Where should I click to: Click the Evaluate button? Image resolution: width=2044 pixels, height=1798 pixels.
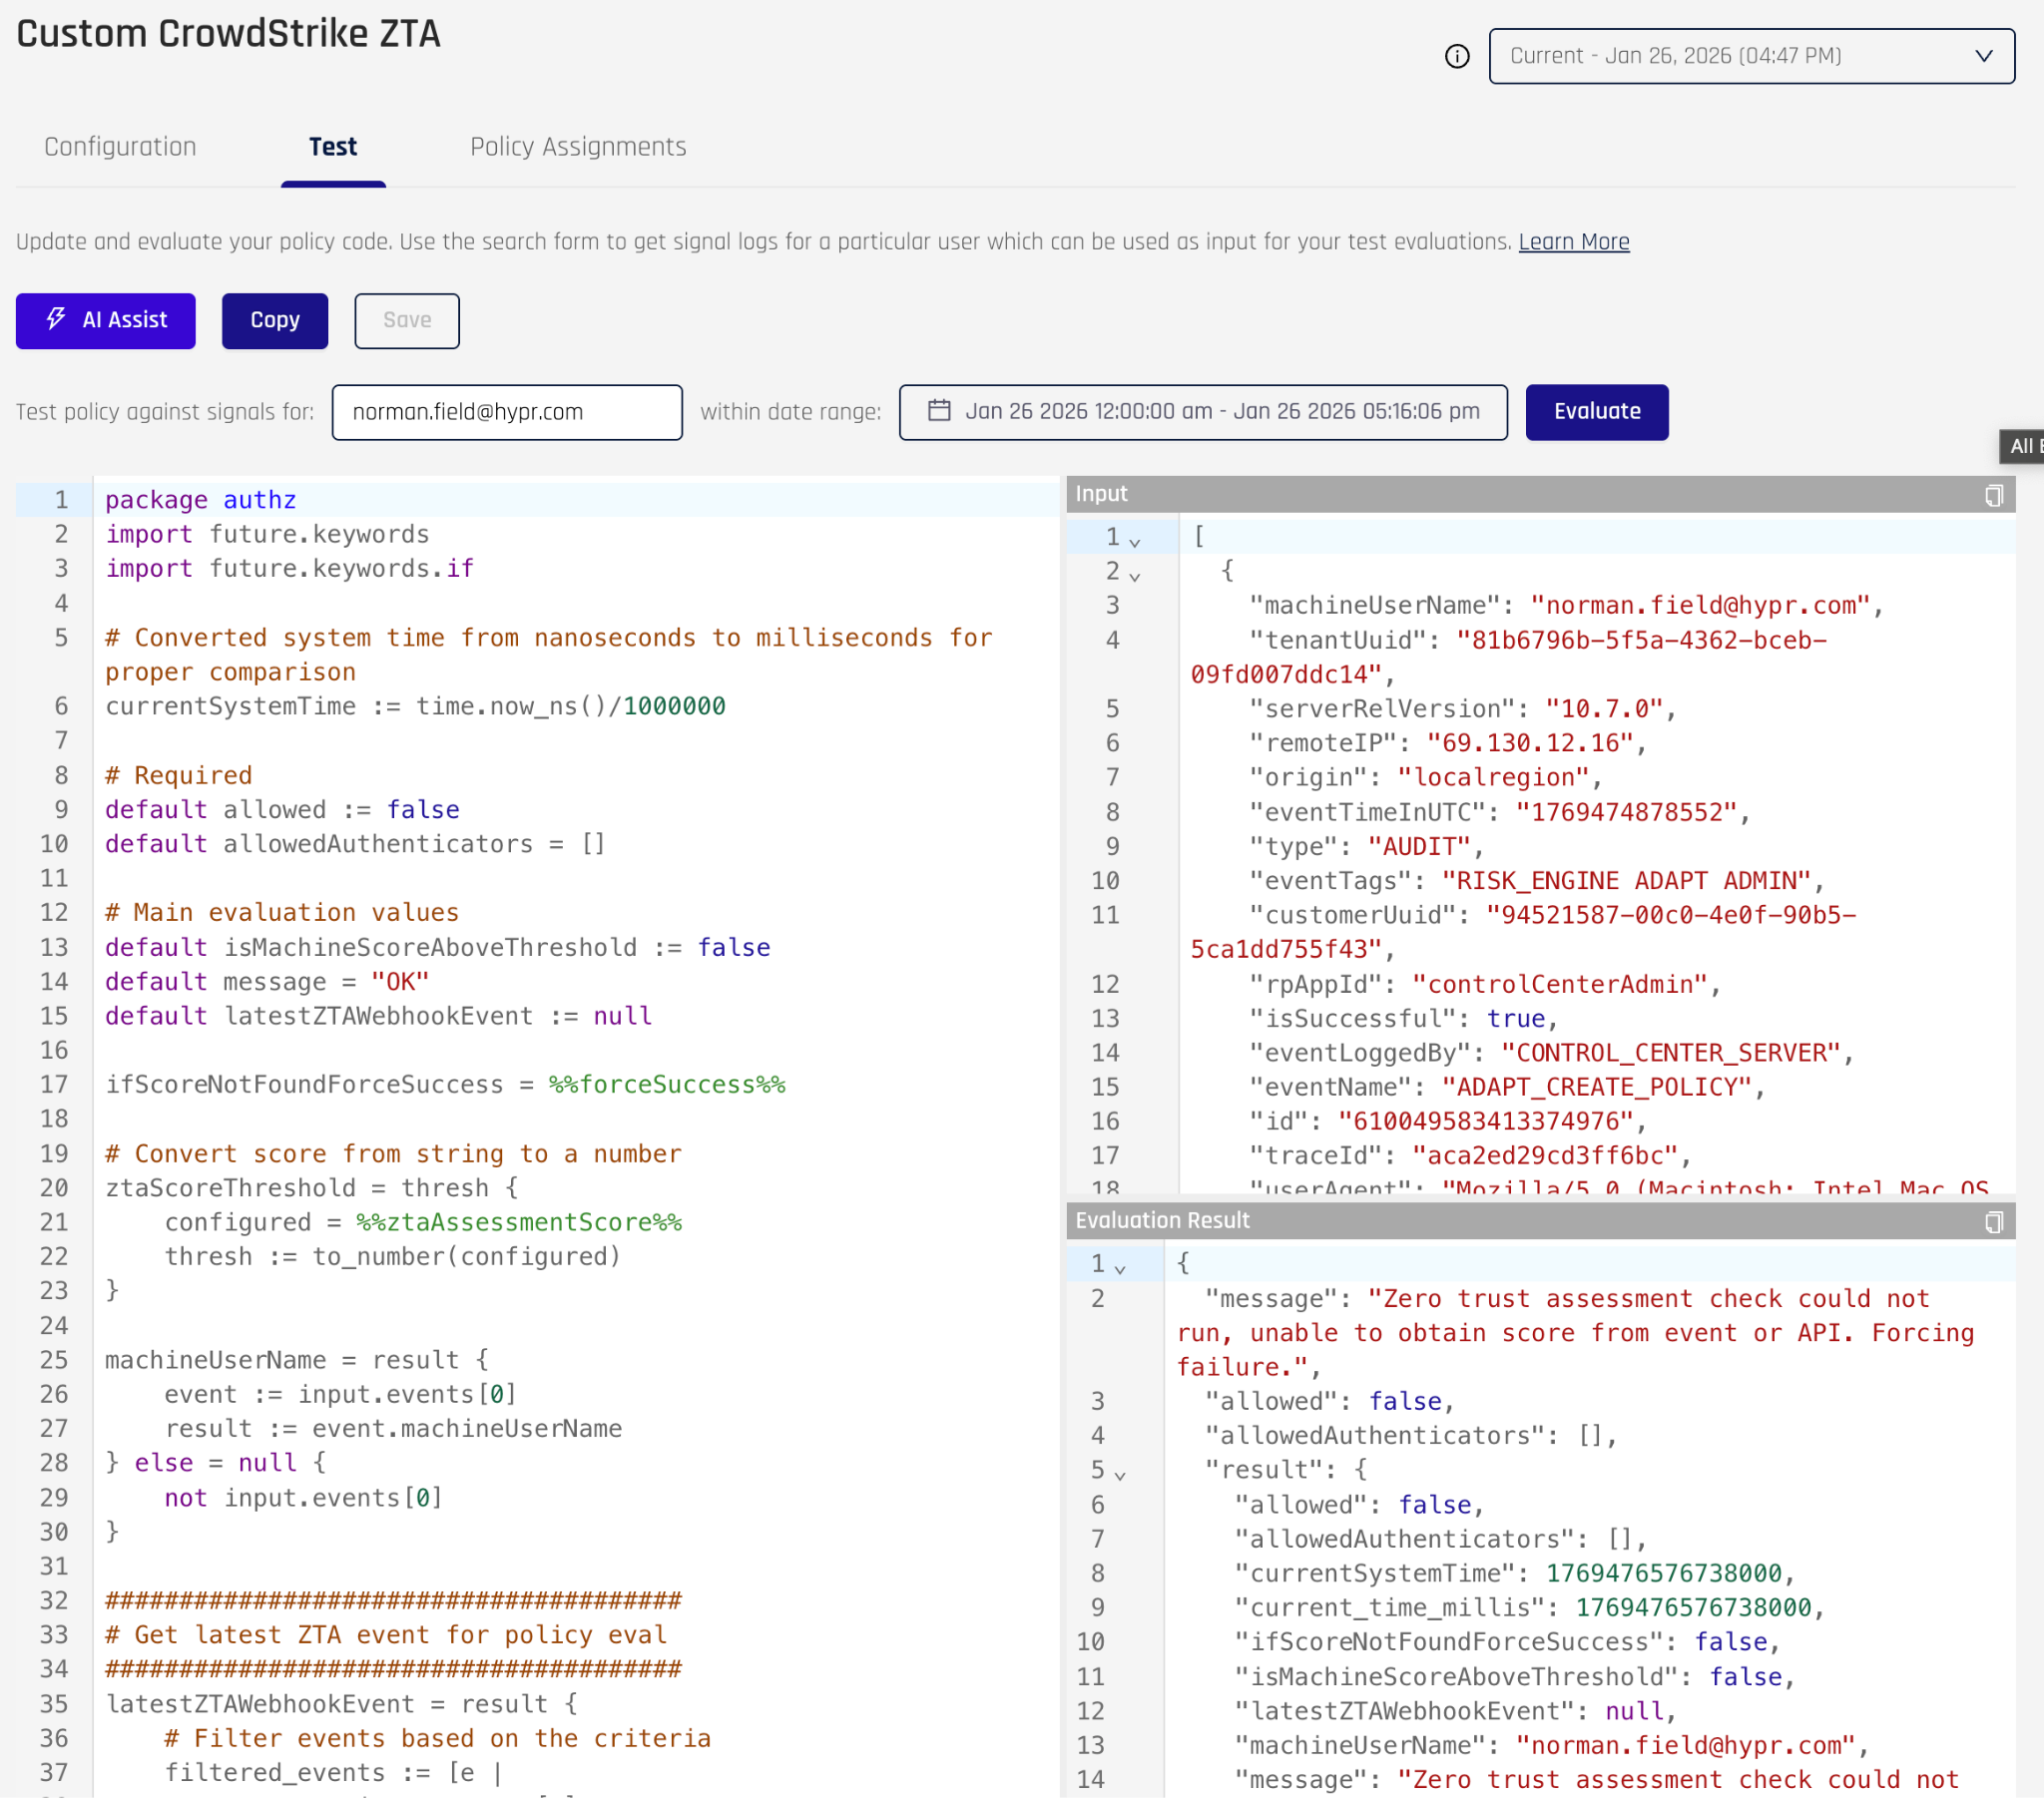tap(1596, 412)
